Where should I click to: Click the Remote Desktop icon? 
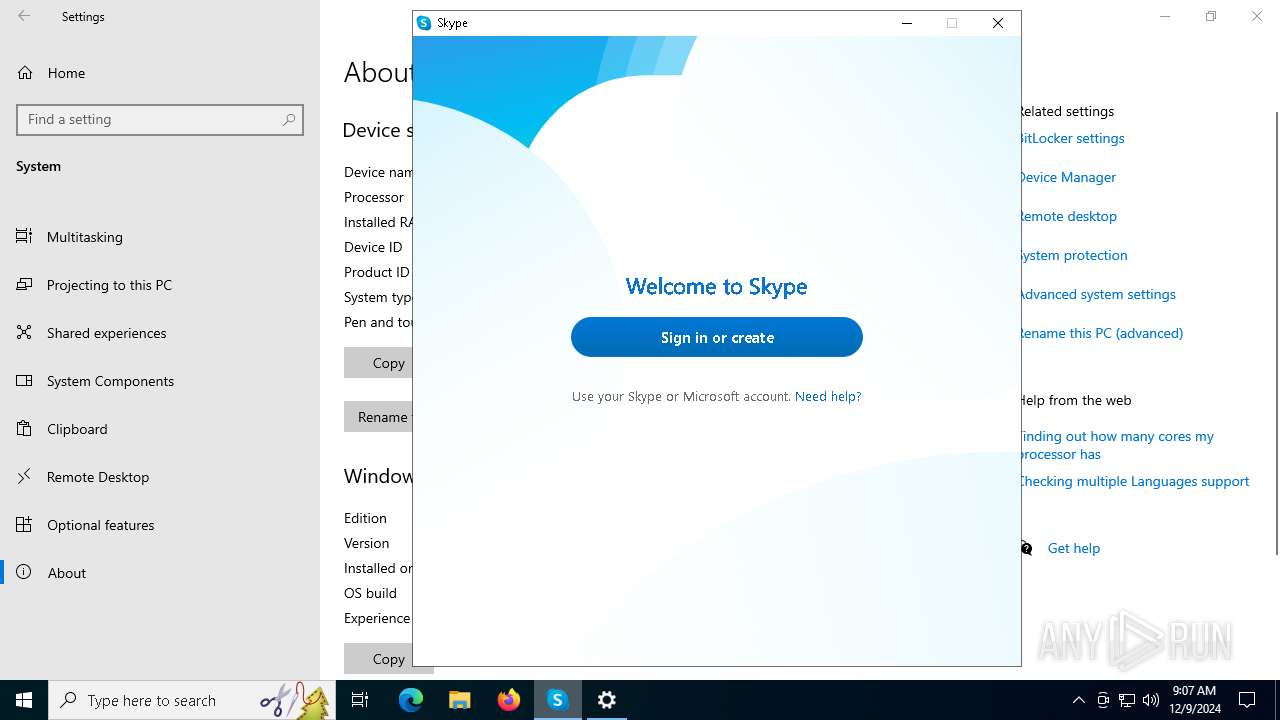(x=24, y=477)
